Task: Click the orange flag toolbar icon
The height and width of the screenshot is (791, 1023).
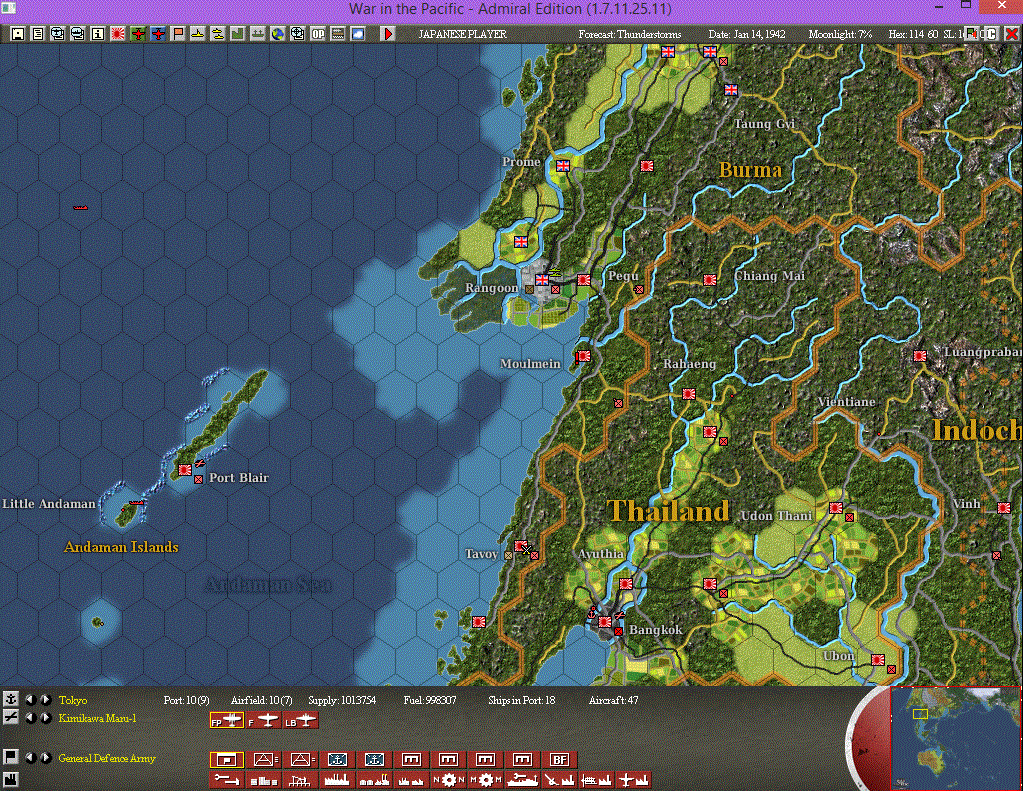Action: point(177,34)
